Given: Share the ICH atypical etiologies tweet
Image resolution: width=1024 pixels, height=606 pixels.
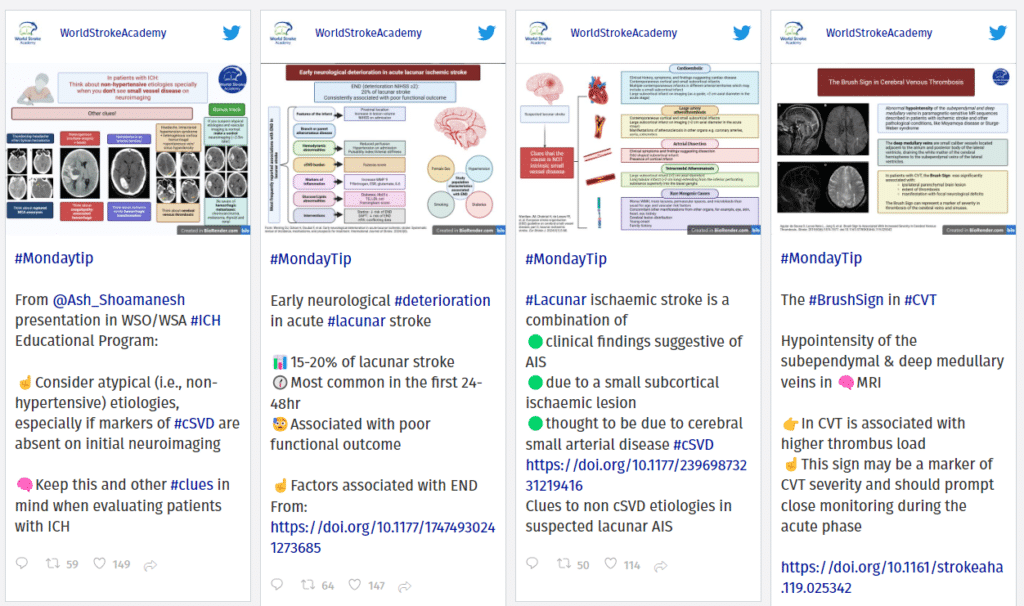Looking at the screenshot, I should point(151,565).
